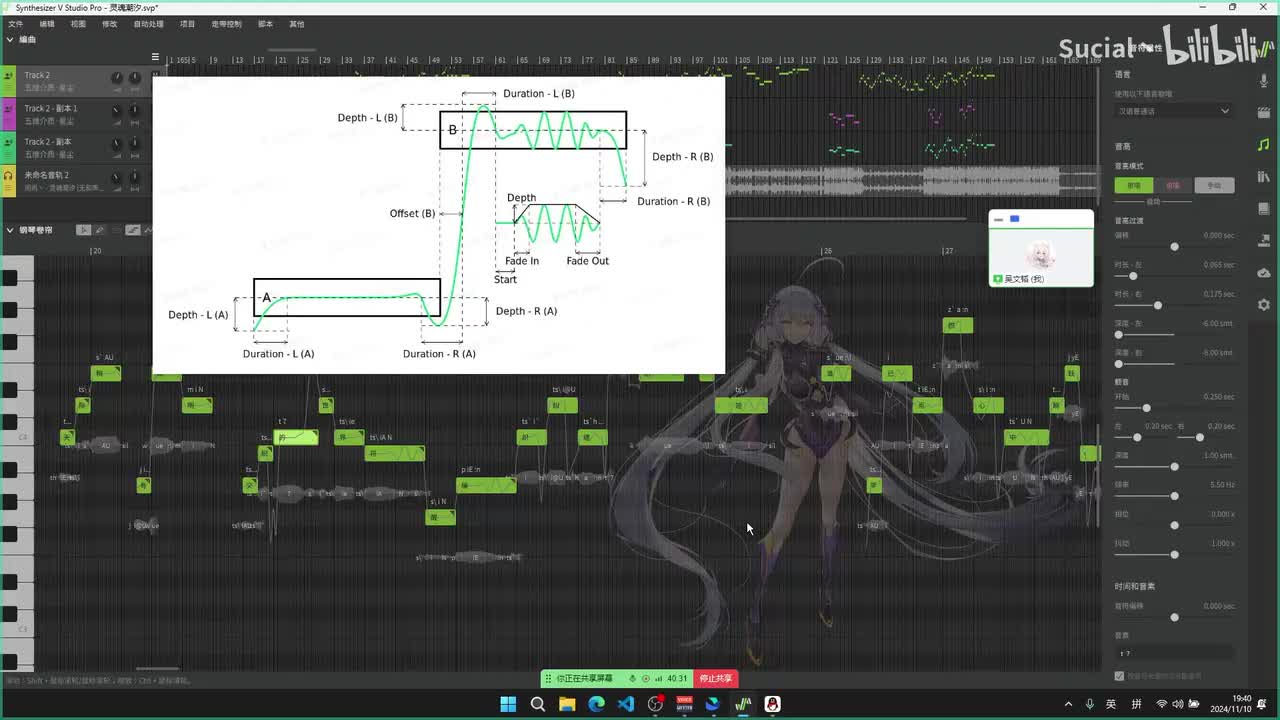Viewport: 1280px width, 720px height.
Task: Adjust the 0.175 sec duration-right slider
Action: coord(1158,305)
